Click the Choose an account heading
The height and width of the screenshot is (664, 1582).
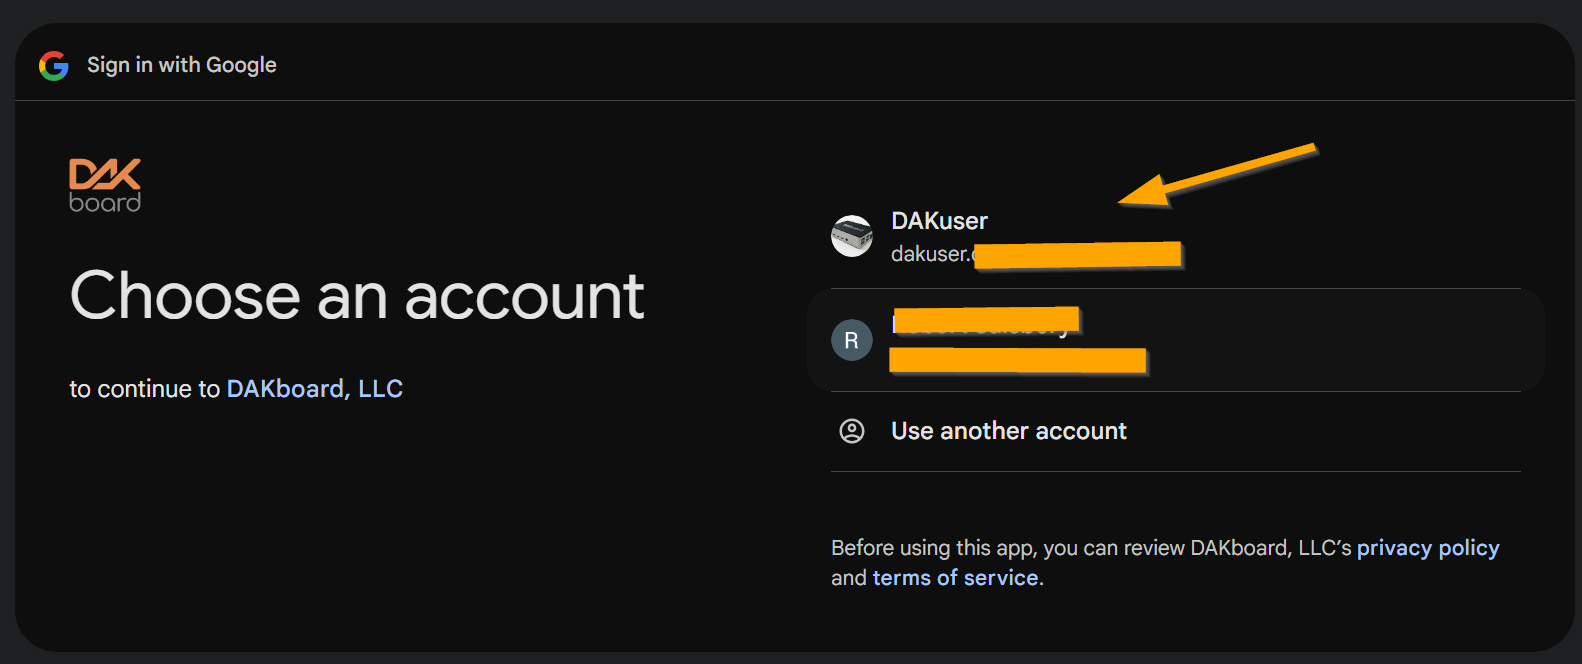357,296
